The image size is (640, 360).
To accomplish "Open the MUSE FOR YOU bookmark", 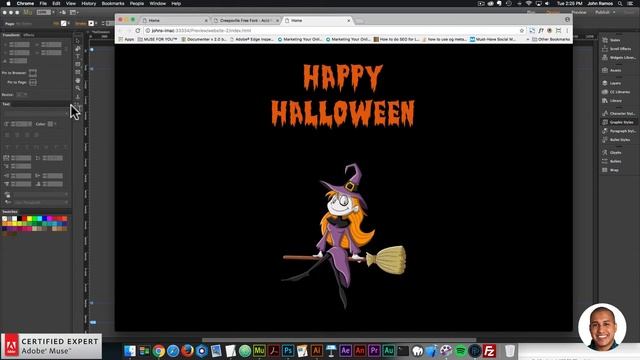I will pyautogui.click(x=158, y=39).
